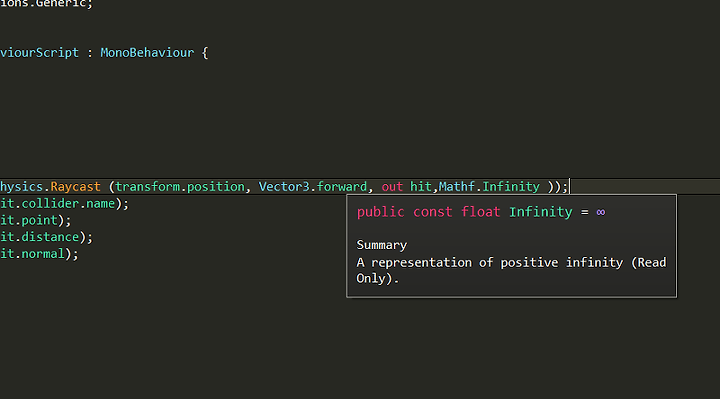Click the point property line

coord(35,220)
